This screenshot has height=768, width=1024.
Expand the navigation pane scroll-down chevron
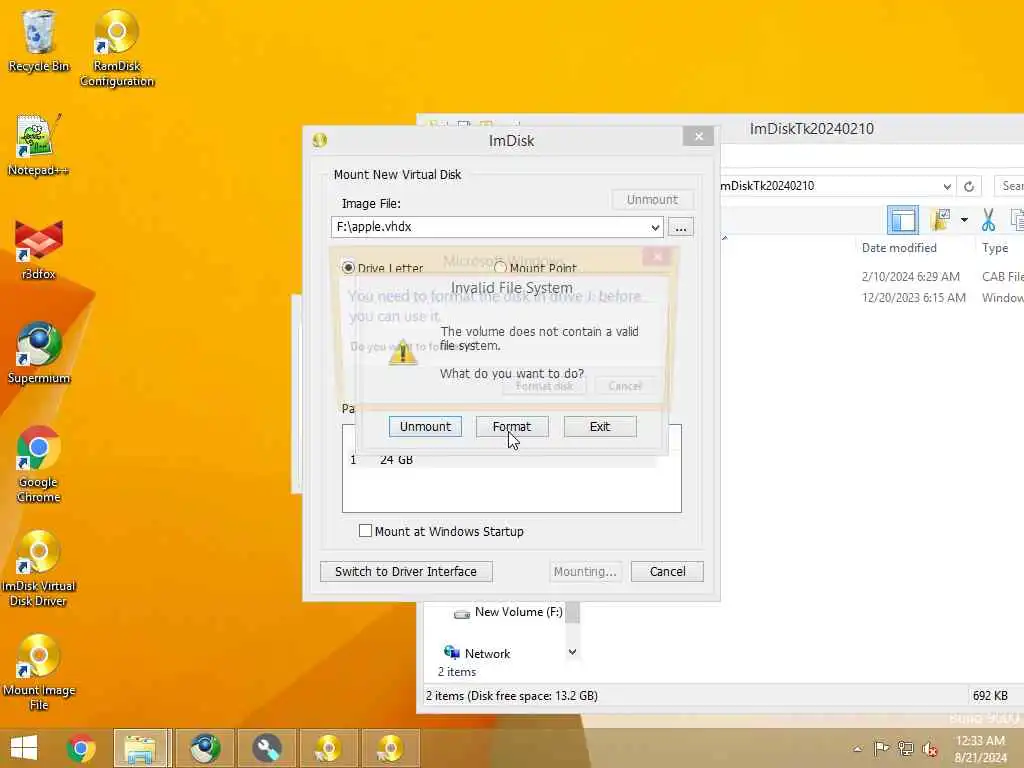pos(573,652)
